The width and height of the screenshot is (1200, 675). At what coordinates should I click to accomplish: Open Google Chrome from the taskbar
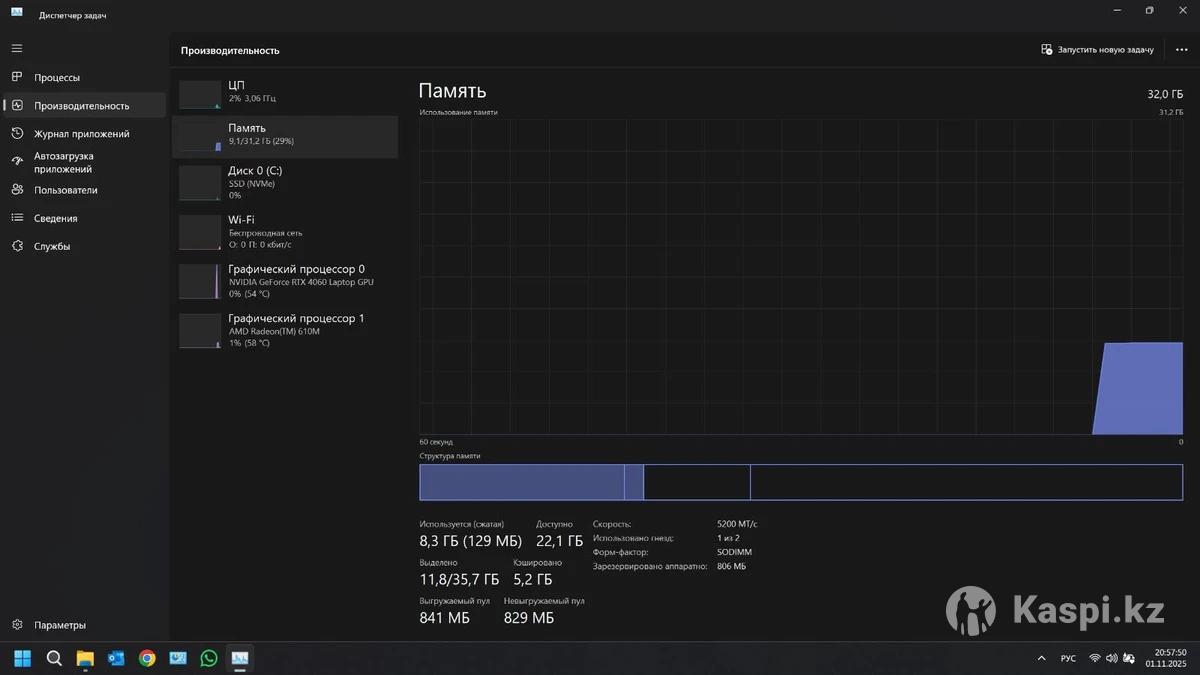click(147, 658)
